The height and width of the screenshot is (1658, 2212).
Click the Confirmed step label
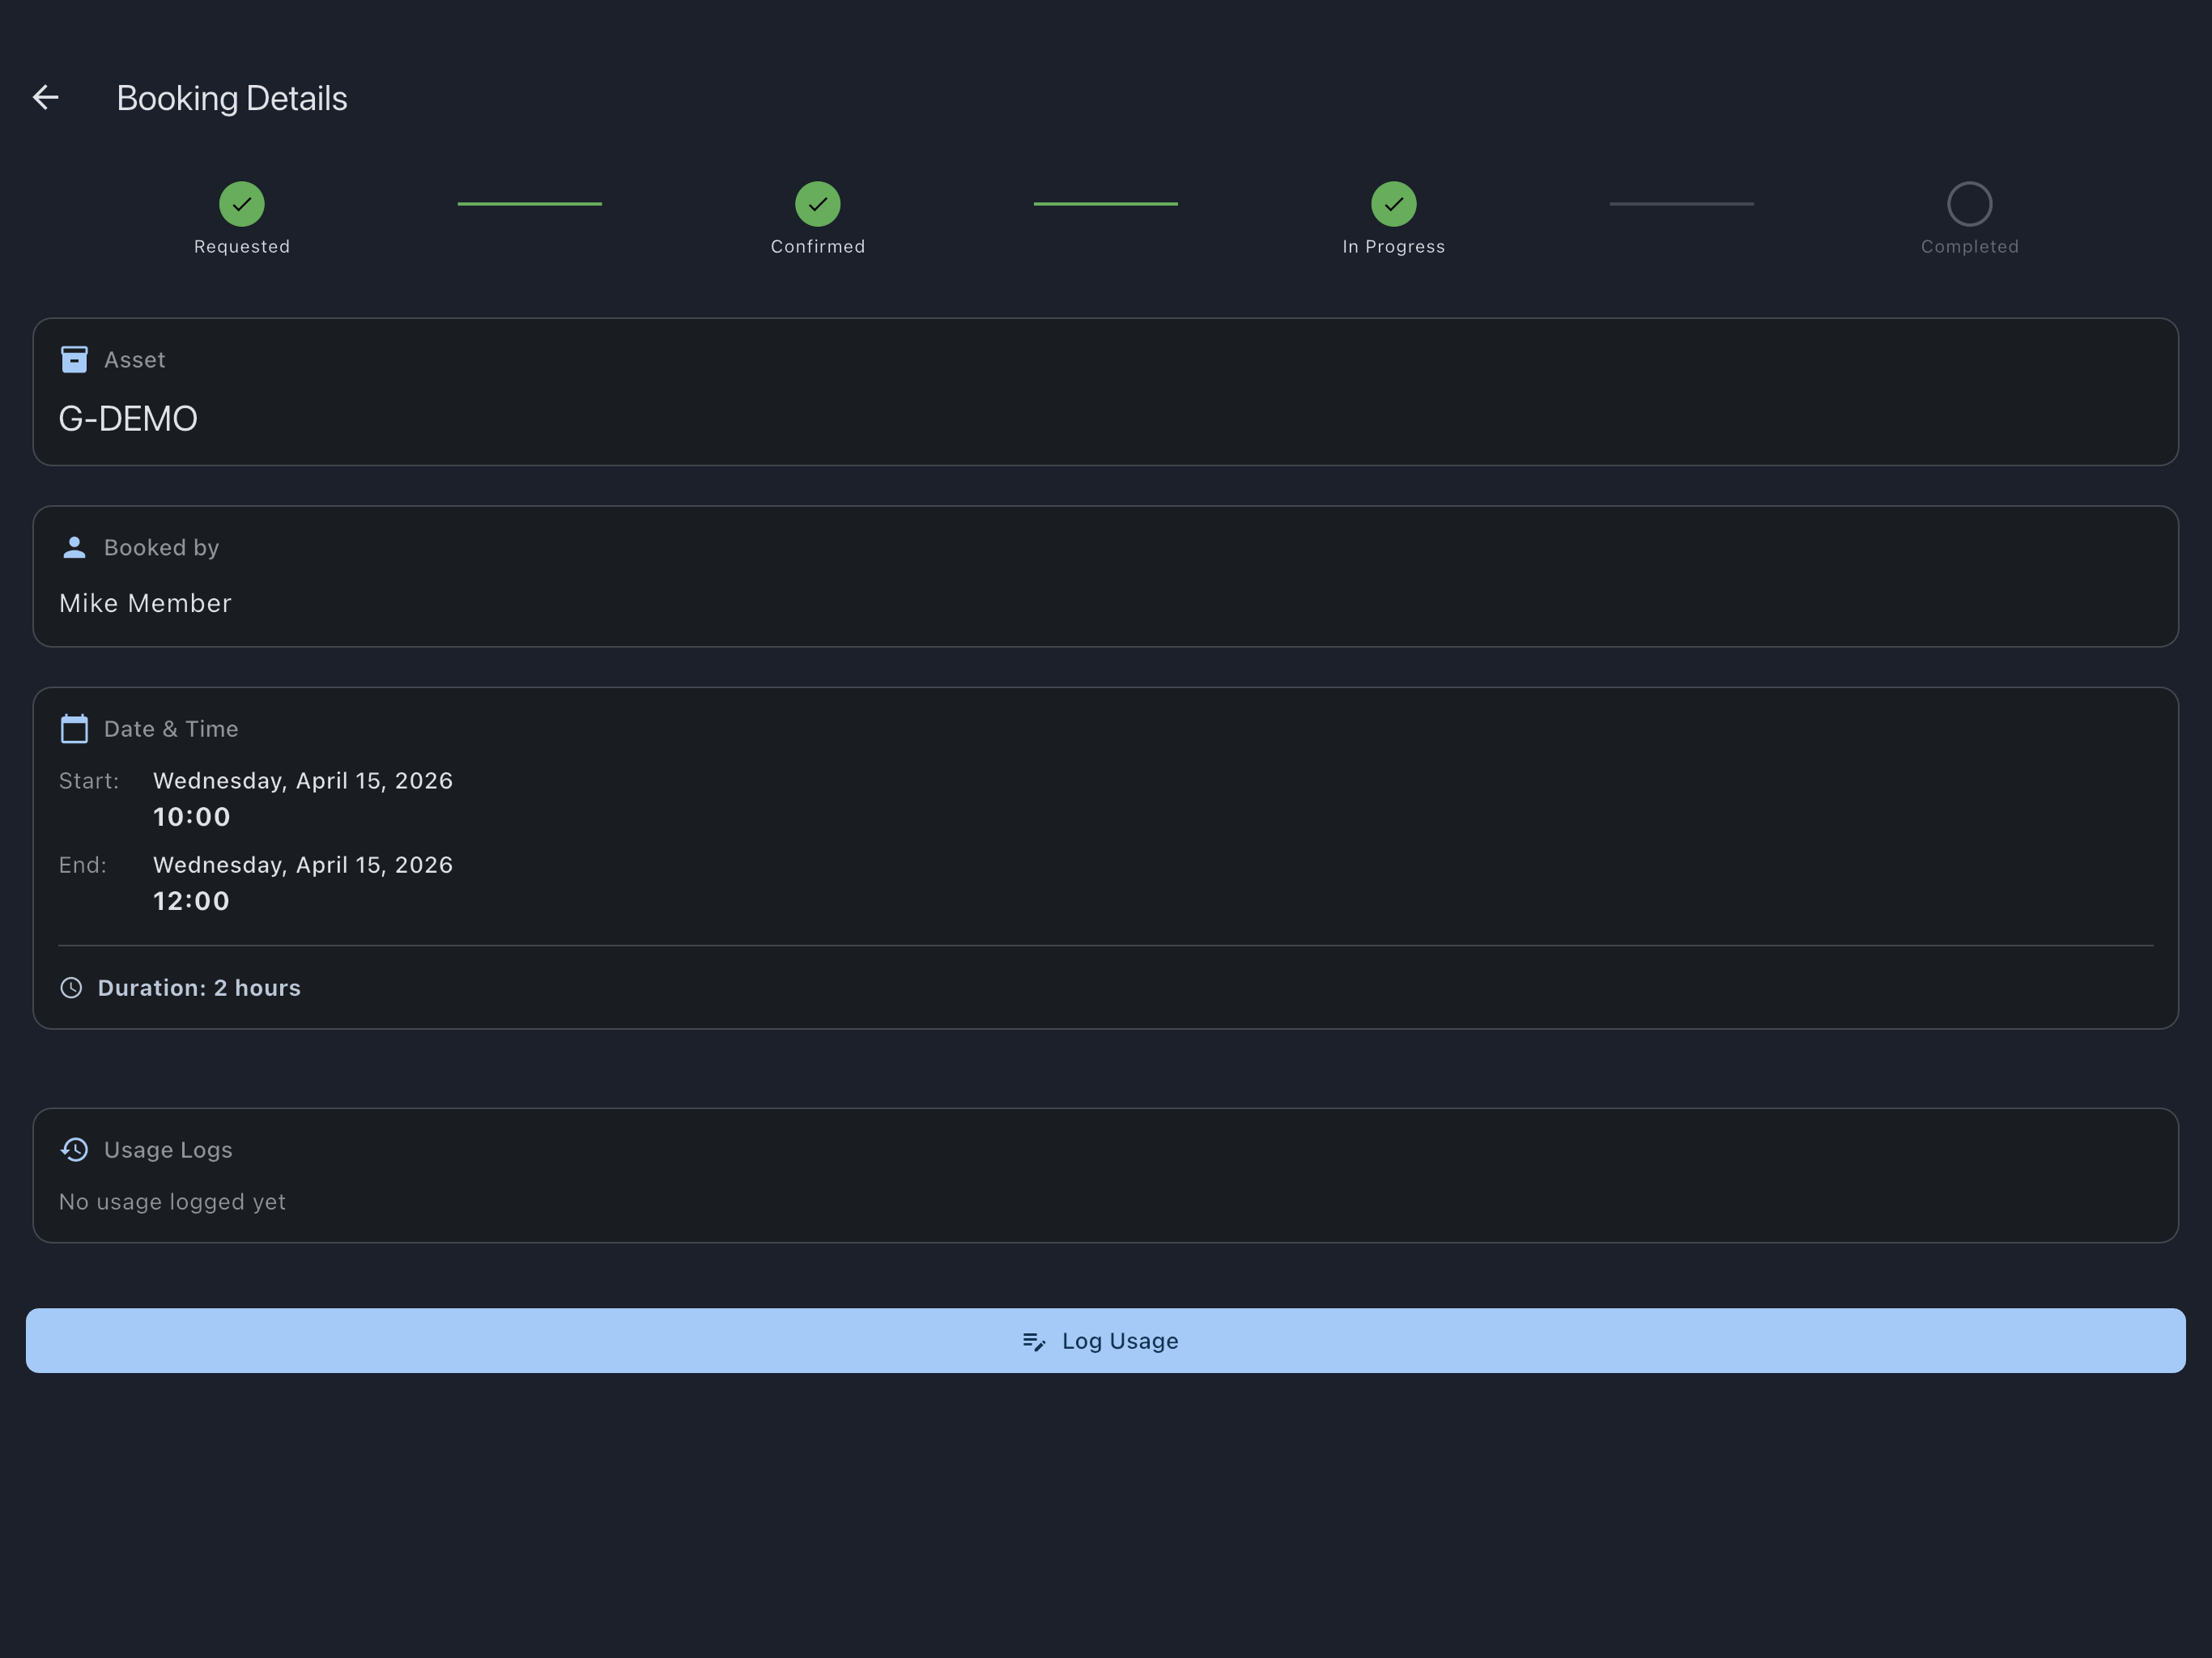click(818, 247)
